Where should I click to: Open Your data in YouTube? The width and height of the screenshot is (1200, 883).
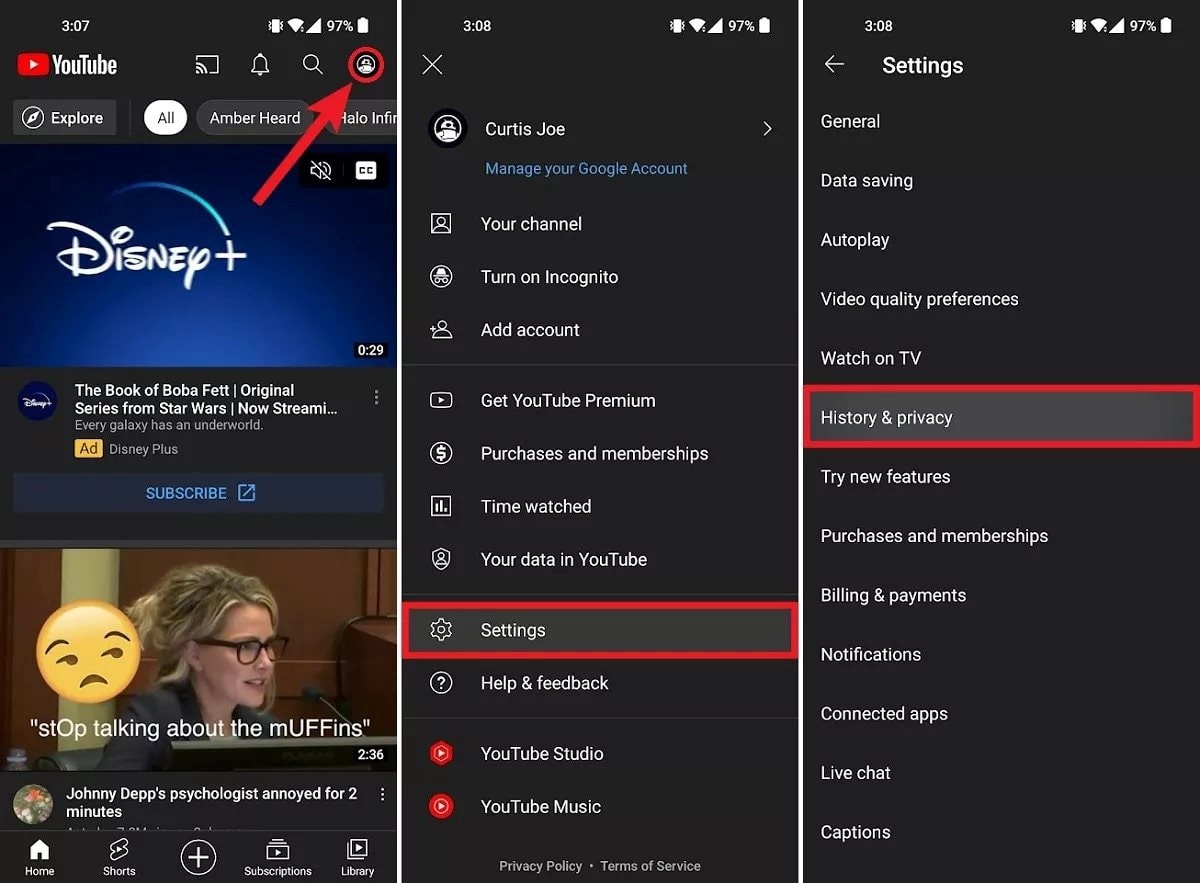coord(600,559)
